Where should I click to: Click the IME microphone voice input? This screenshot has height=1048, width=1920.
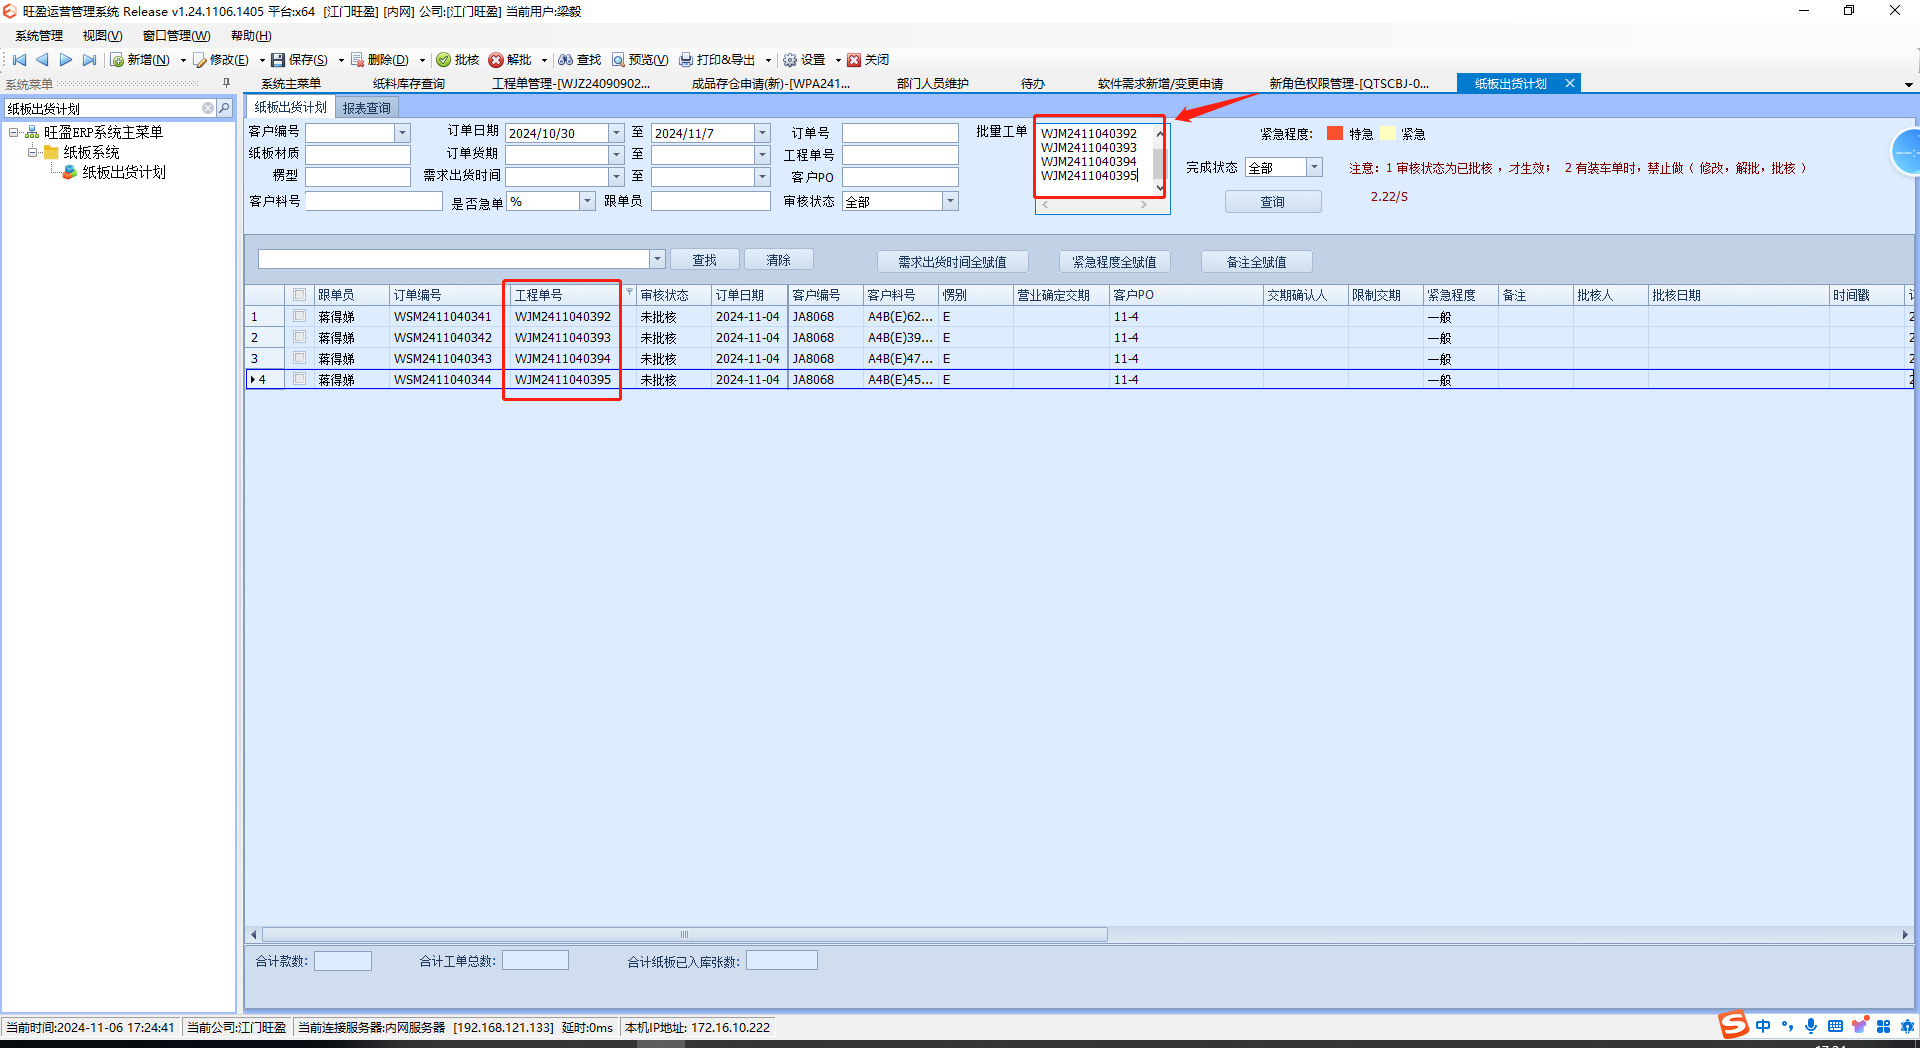(x=1811, y=1026)
